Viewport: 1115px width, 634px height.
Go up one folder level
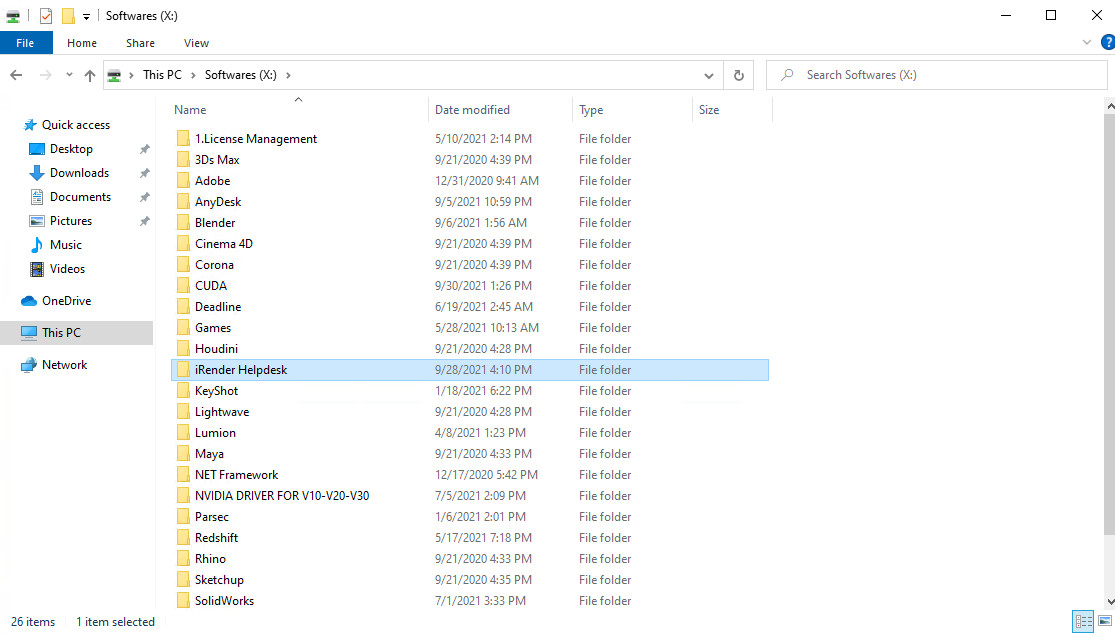tap(90, 75)
